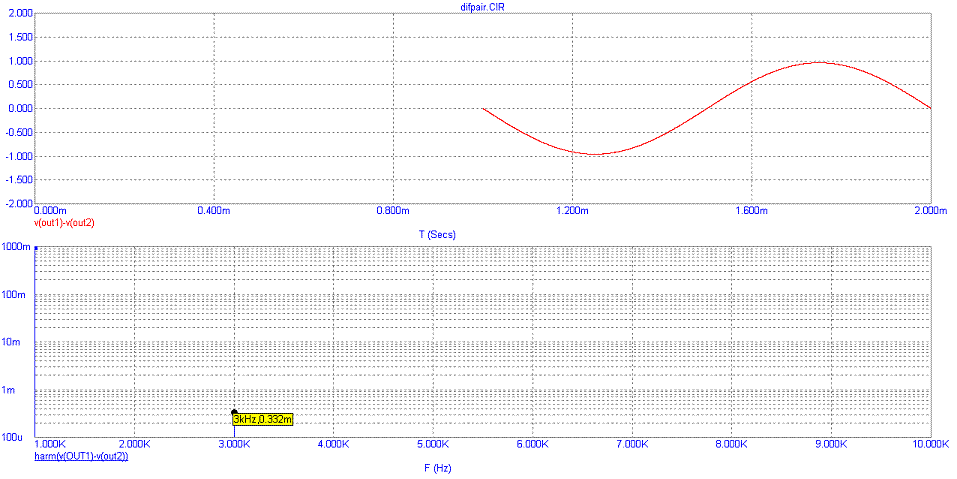
Task: Click the 1.200m time axis label
Action: (x=572, y=211)
